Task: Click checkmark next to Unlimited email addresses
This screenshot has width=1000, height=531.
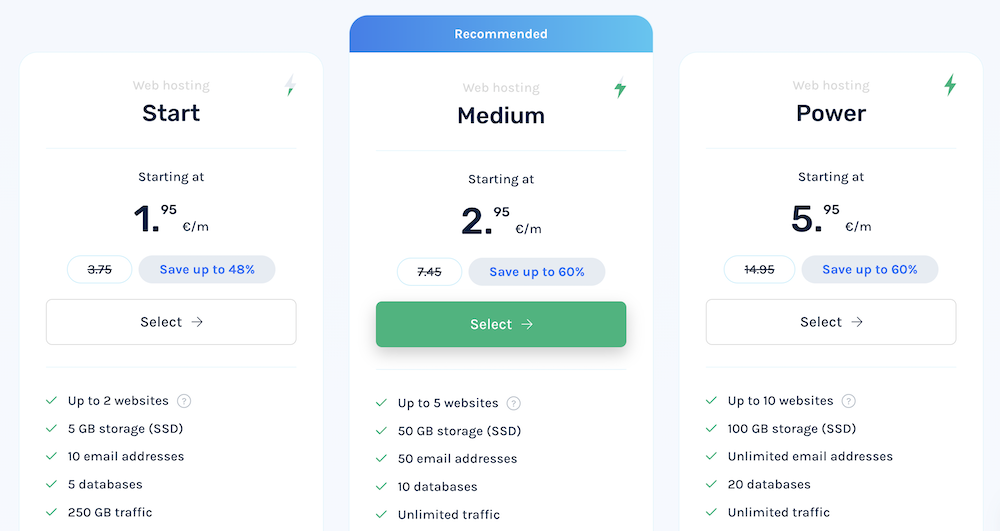Action: 711,456
